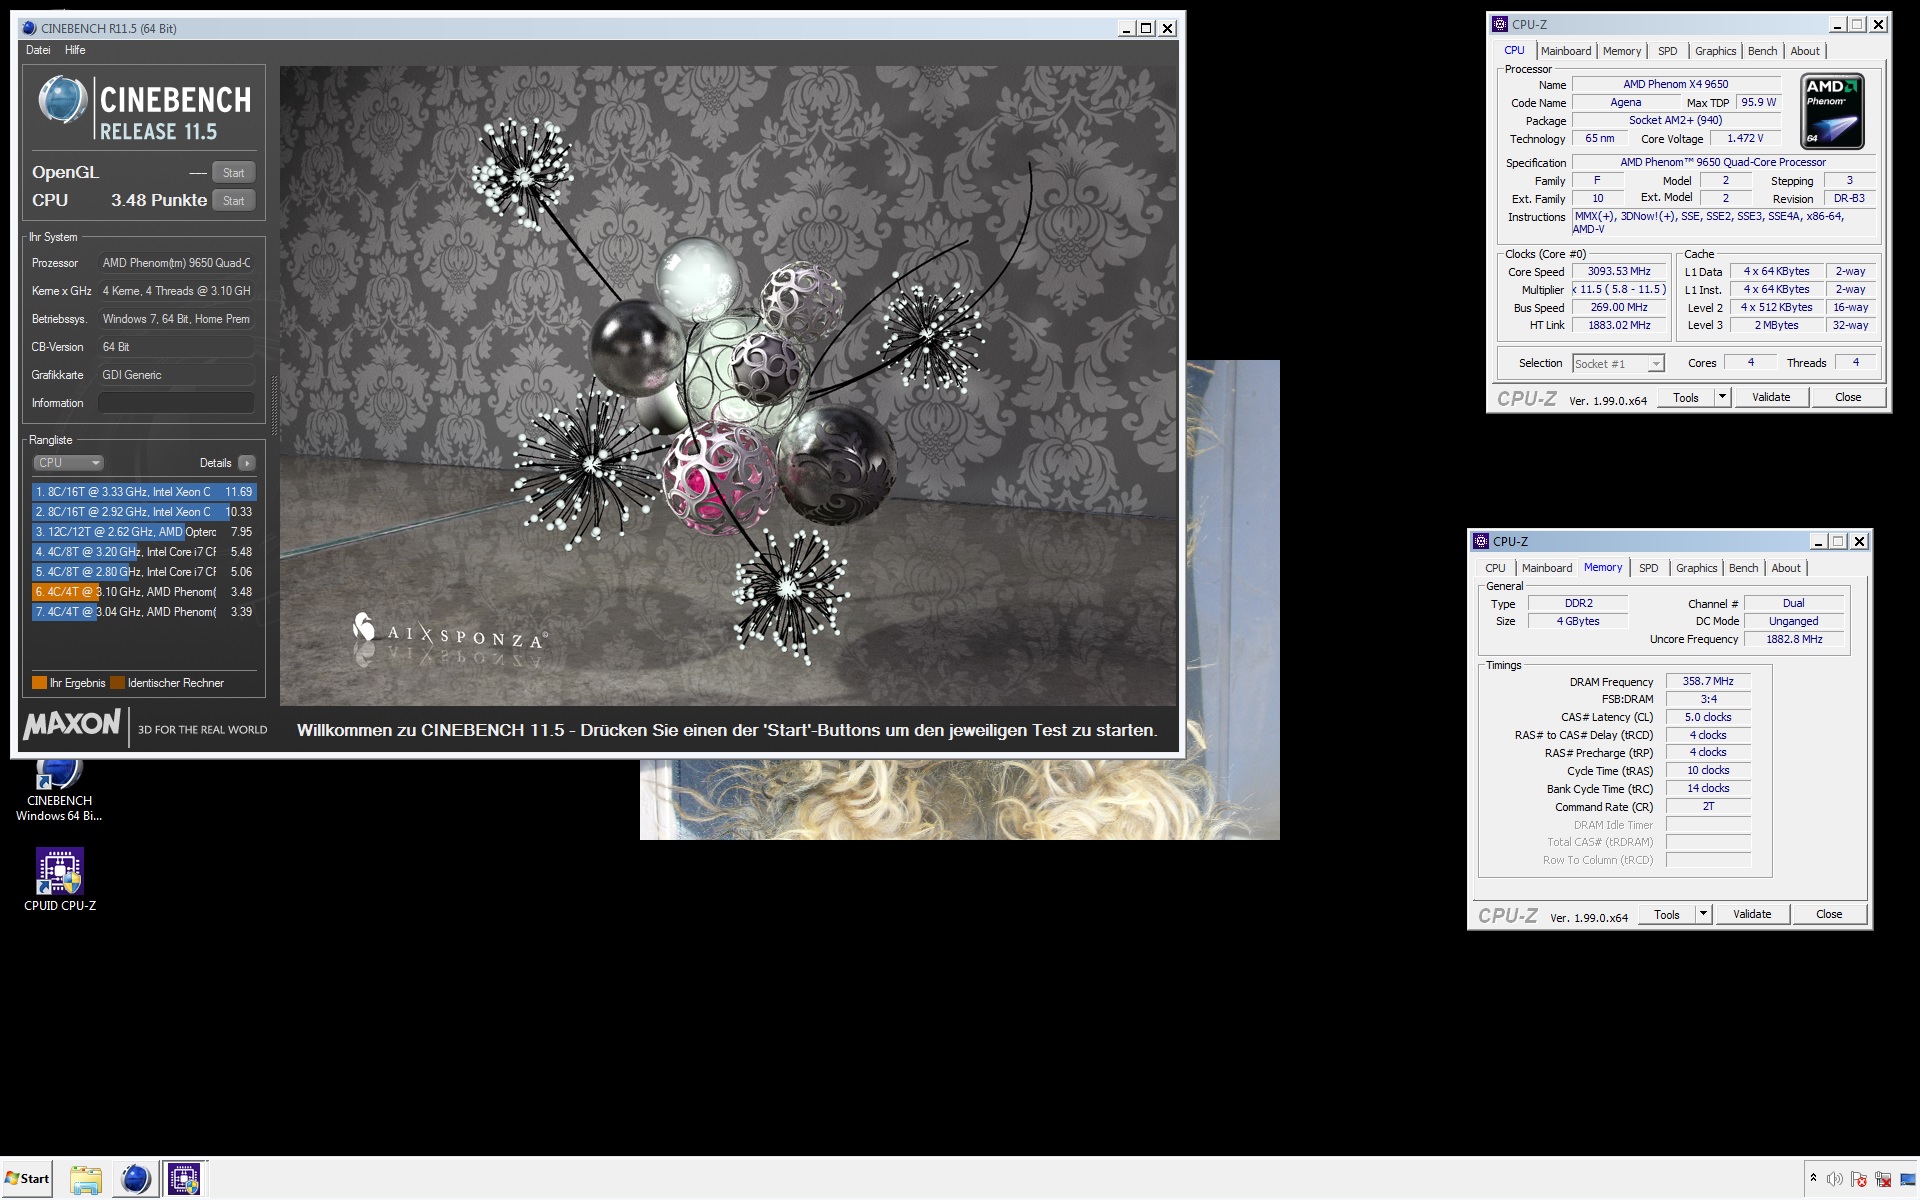
Task: Click the upper CPU-Z window title icon
Action: tap(1500, 24)
